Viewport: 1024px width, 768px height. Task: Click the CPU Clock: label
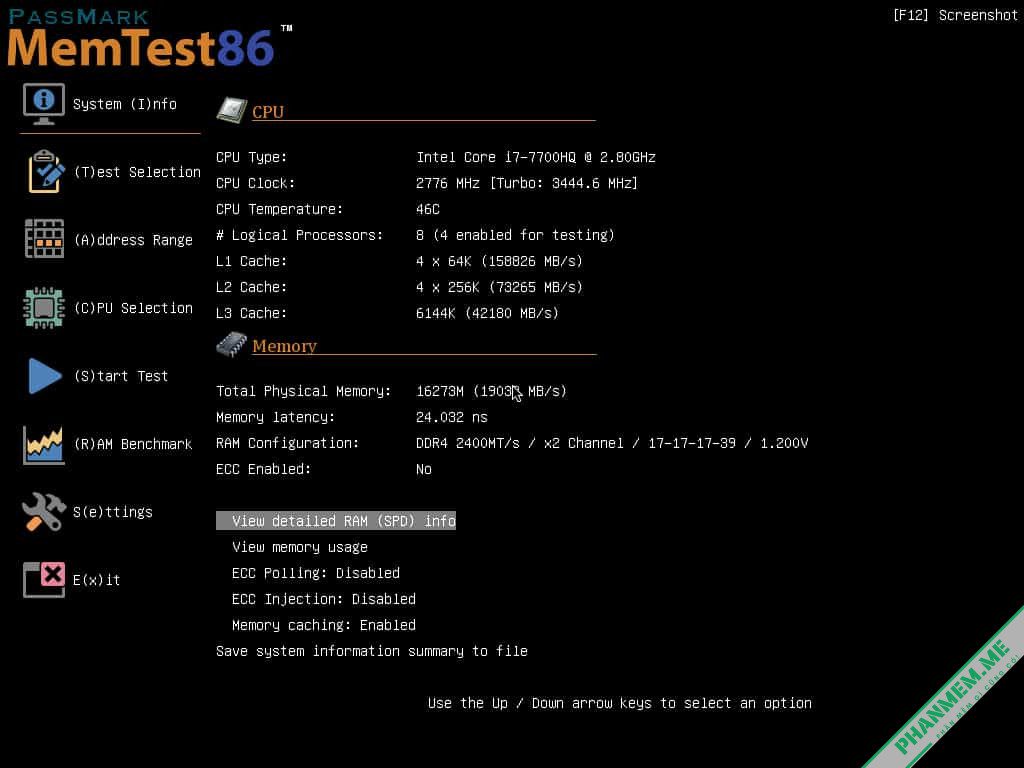[255, 184]
